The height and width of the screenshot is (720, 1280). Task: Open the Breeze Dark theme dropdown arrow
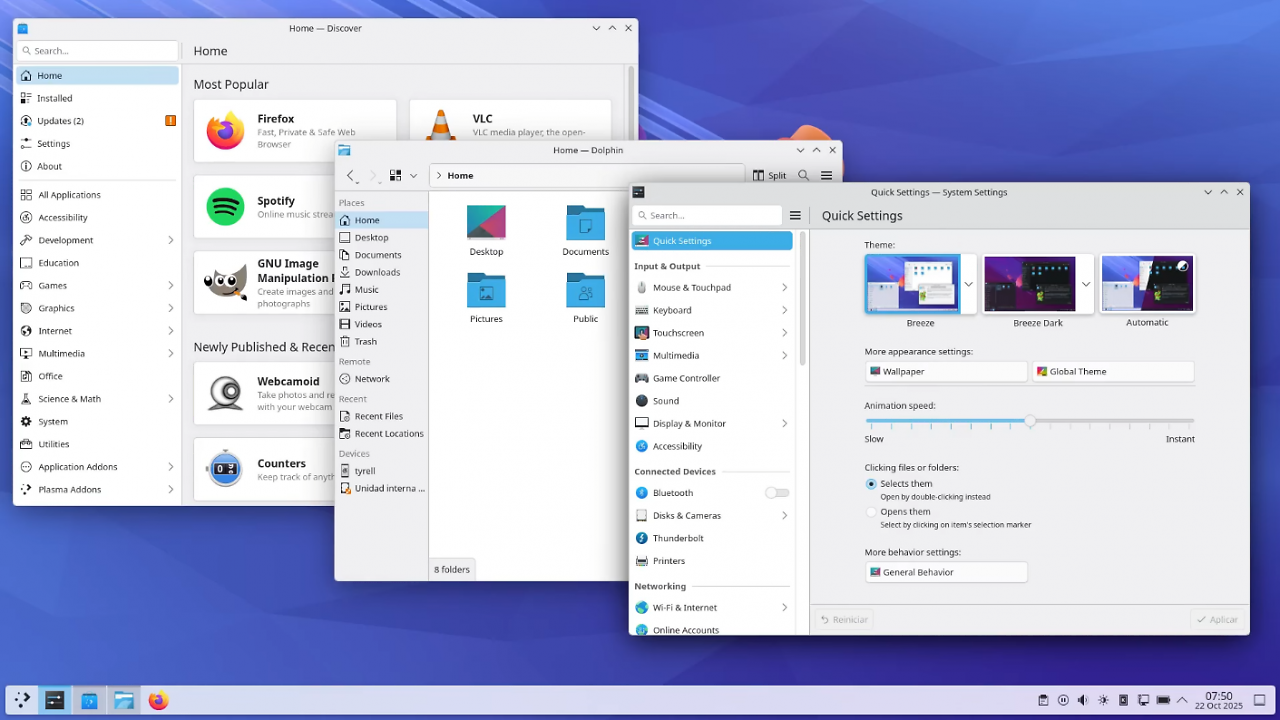click(1086, 284)
